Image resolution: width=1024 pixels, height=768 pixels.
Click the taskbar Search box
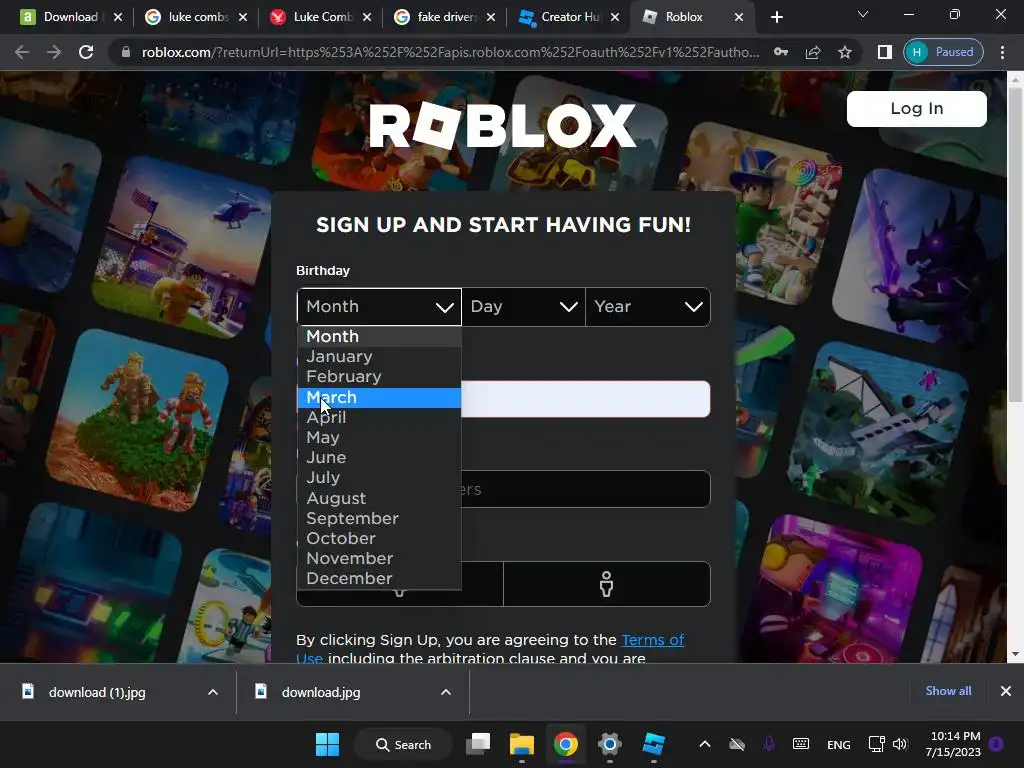coord(404,744)
